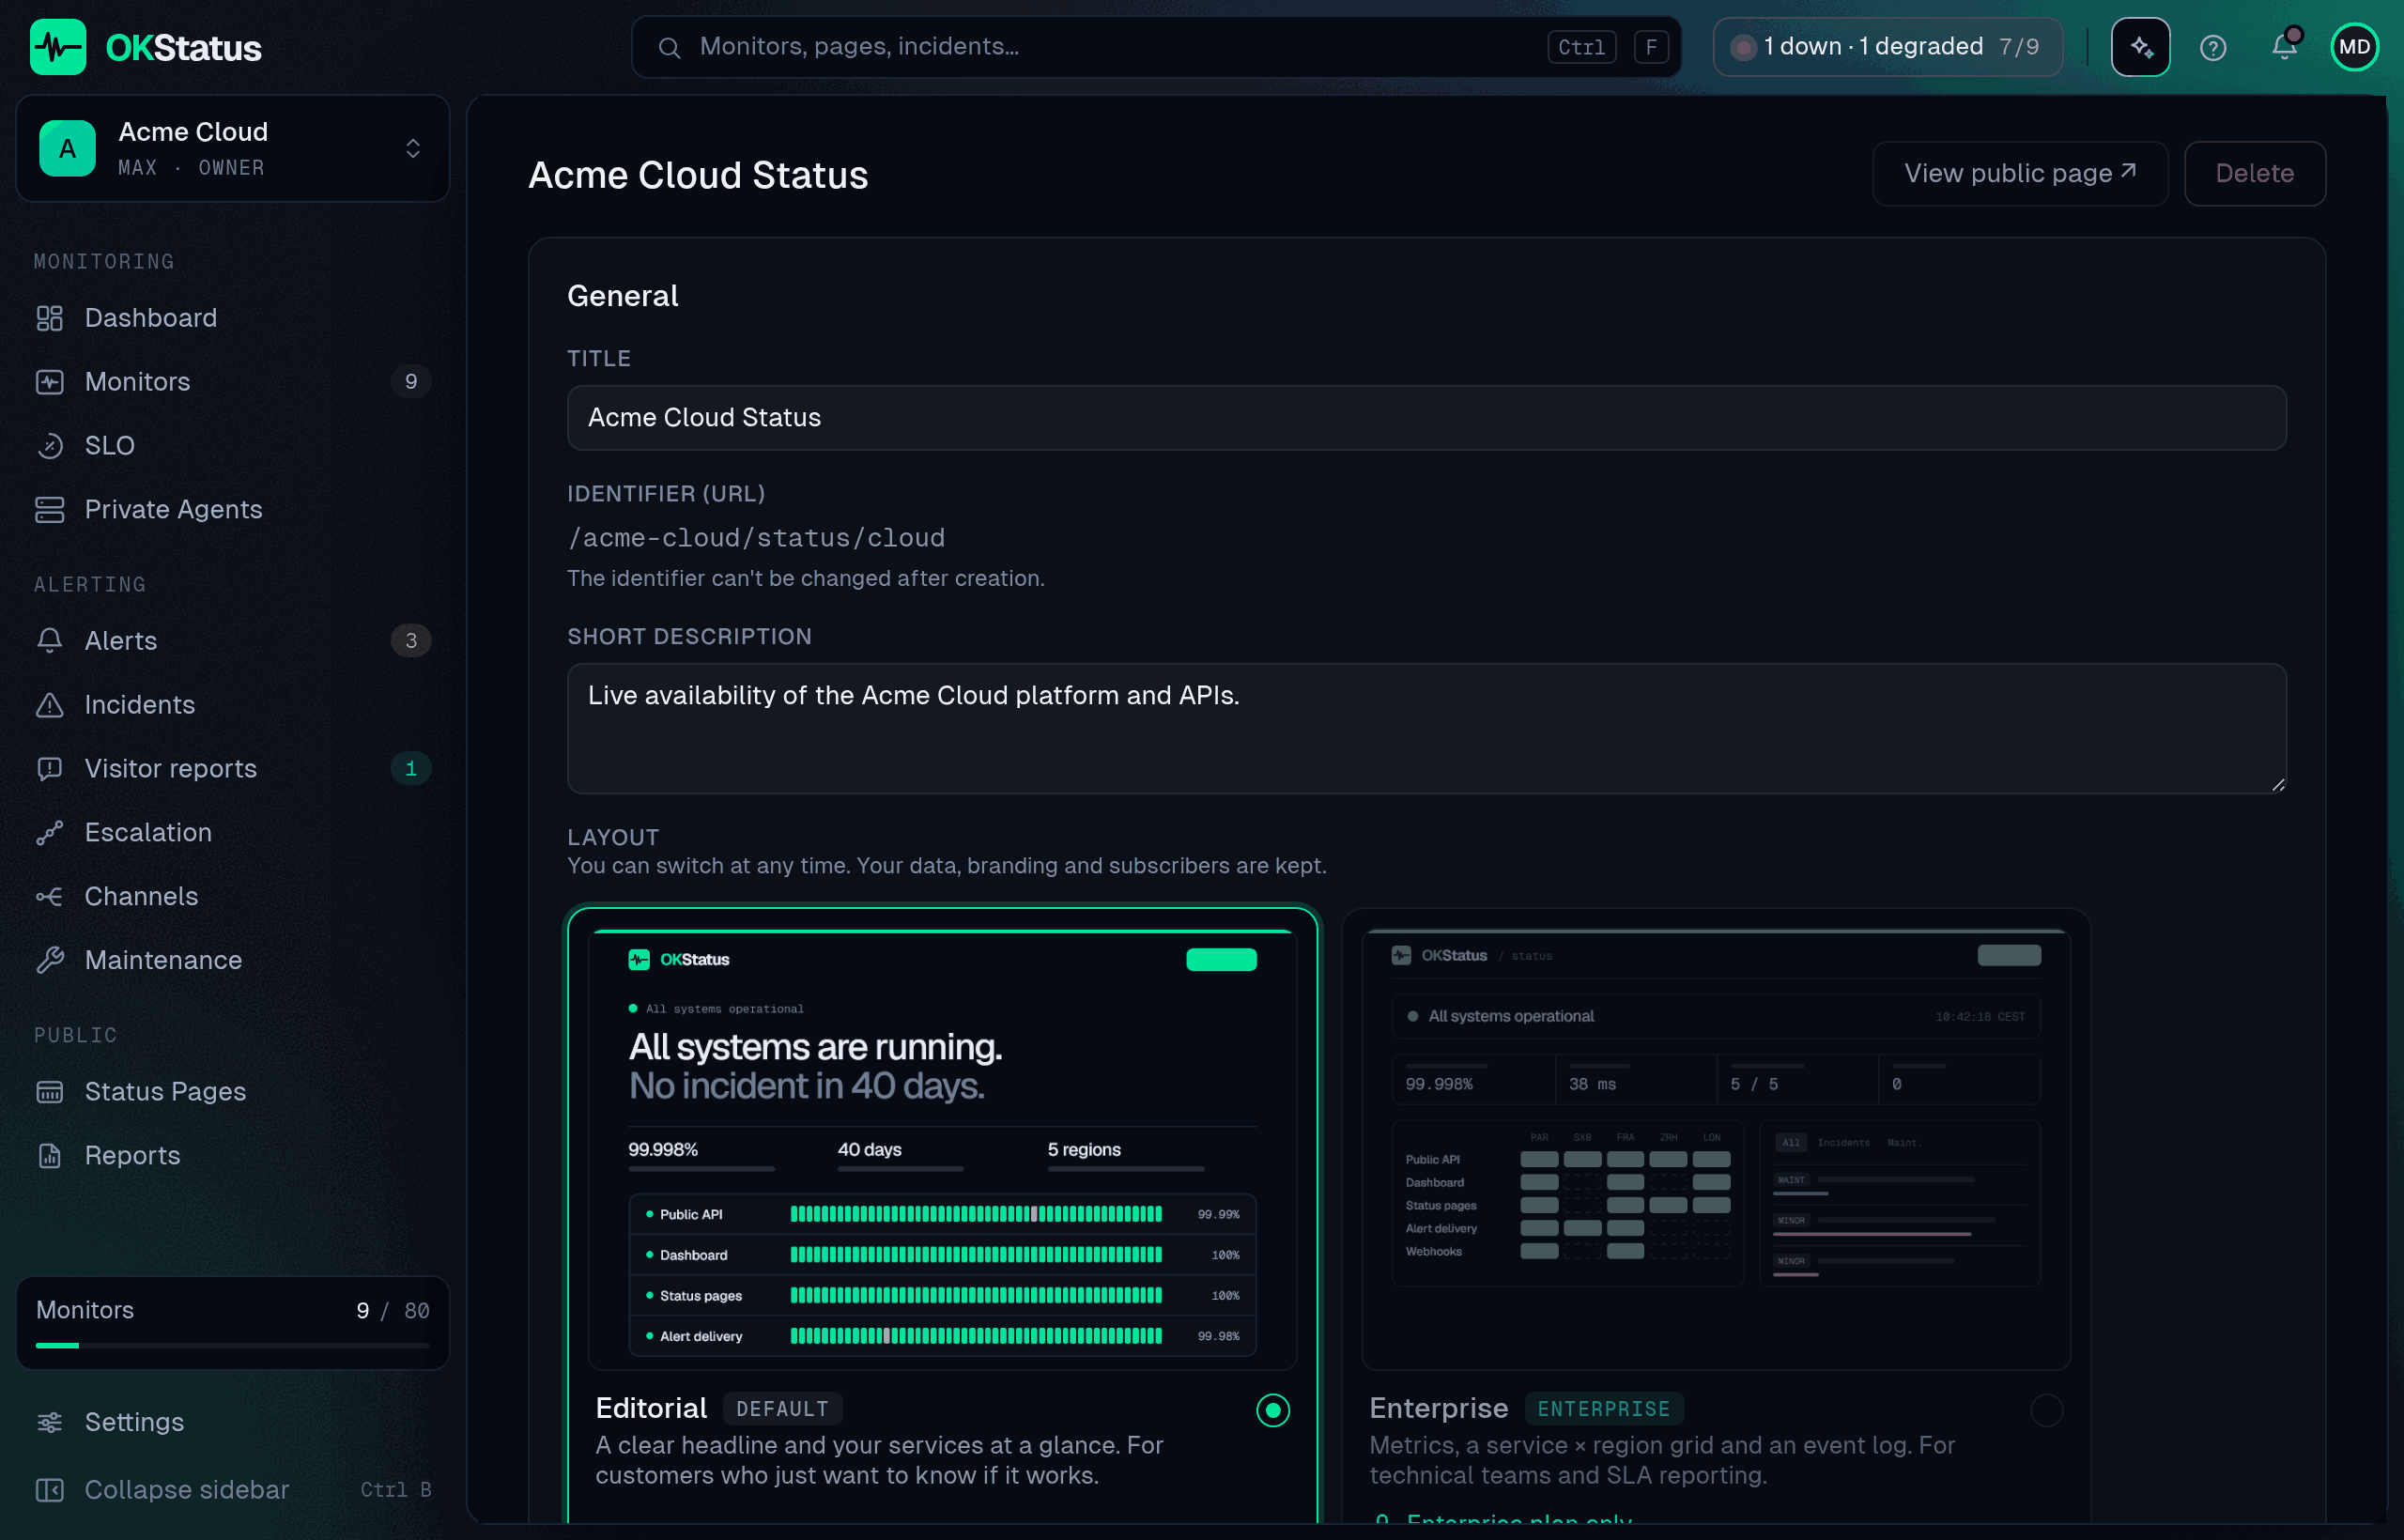Click the SLO gauge icon
The height and width of the screenshot is (1540, 2404).
49,446
